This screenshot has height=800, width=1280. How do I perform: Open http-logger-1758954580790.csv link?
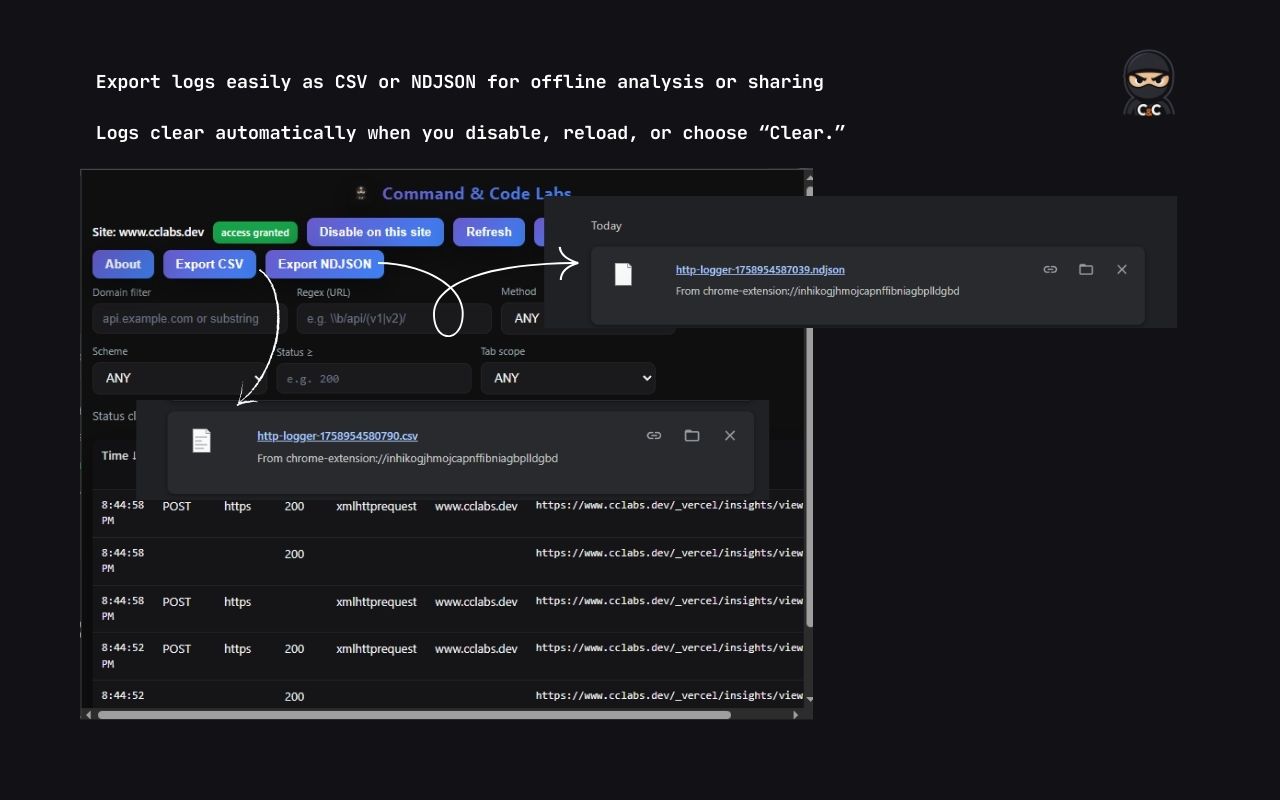[x=337, y=436]
